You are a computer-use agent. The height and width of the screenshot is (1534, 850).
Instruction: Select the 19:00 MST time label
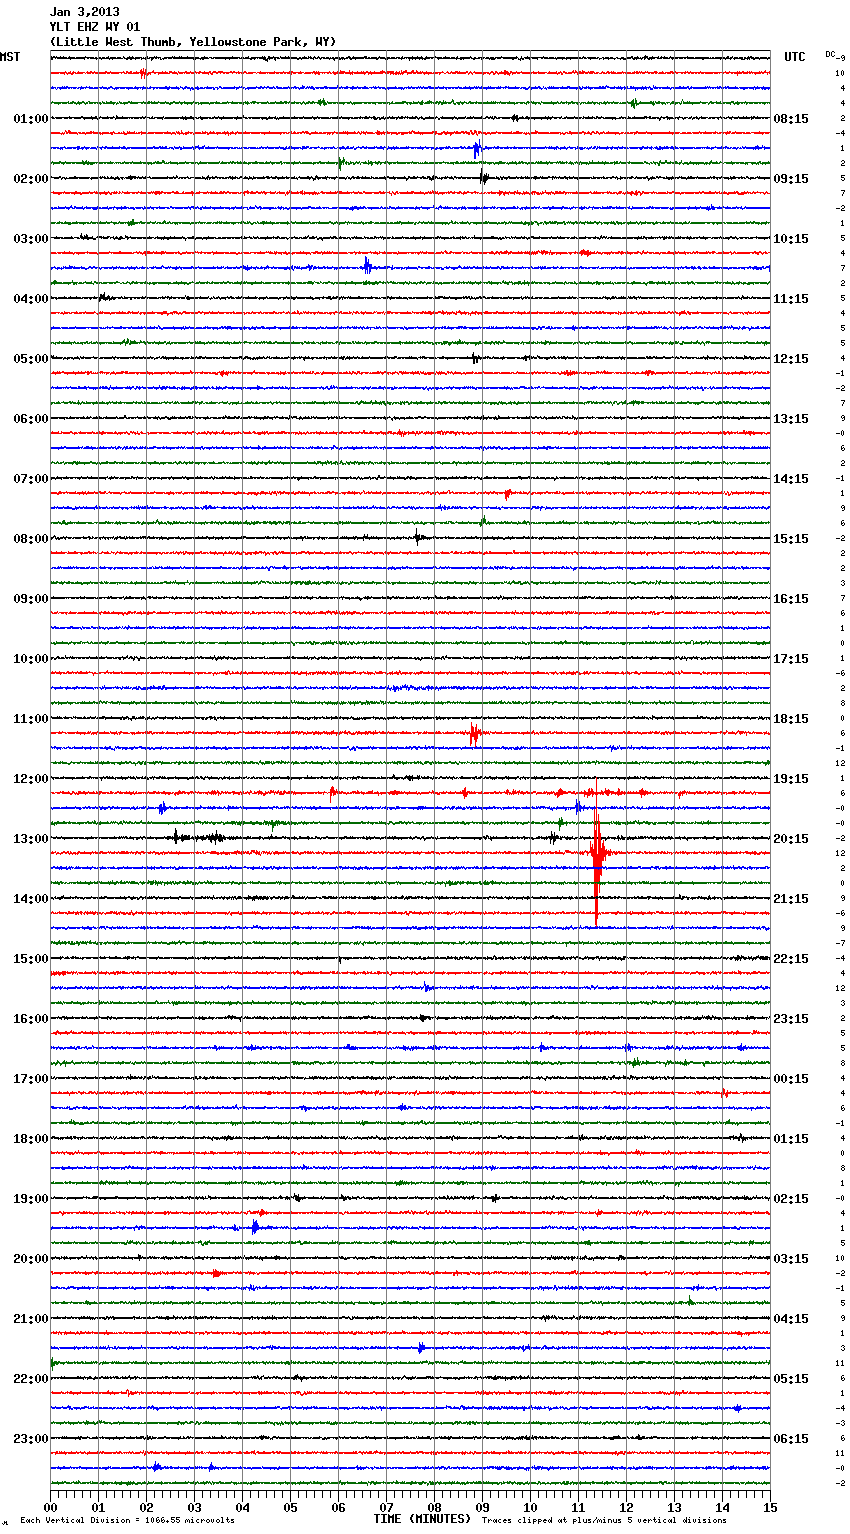[x=31, y=1199]
